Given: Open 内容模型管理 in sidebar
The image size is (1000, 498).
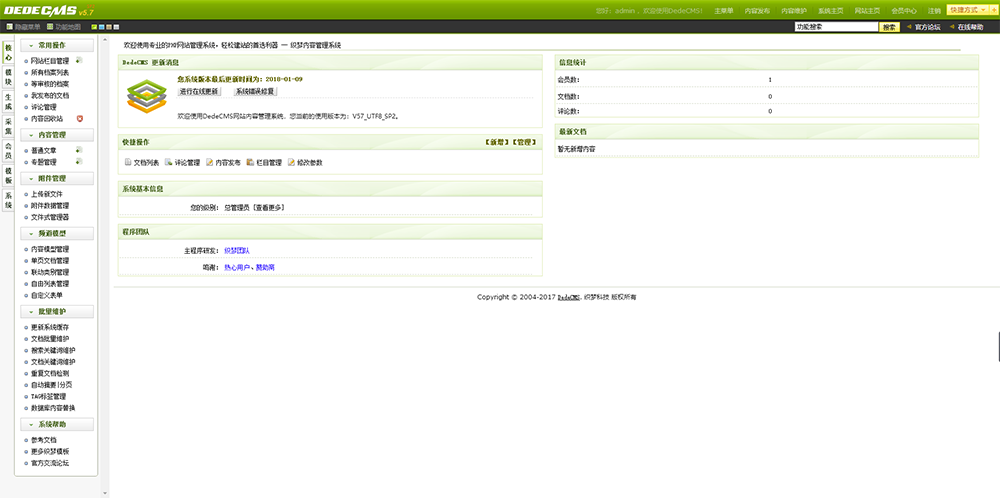Looking at the screenshot, I should click(x=50, y=249).
